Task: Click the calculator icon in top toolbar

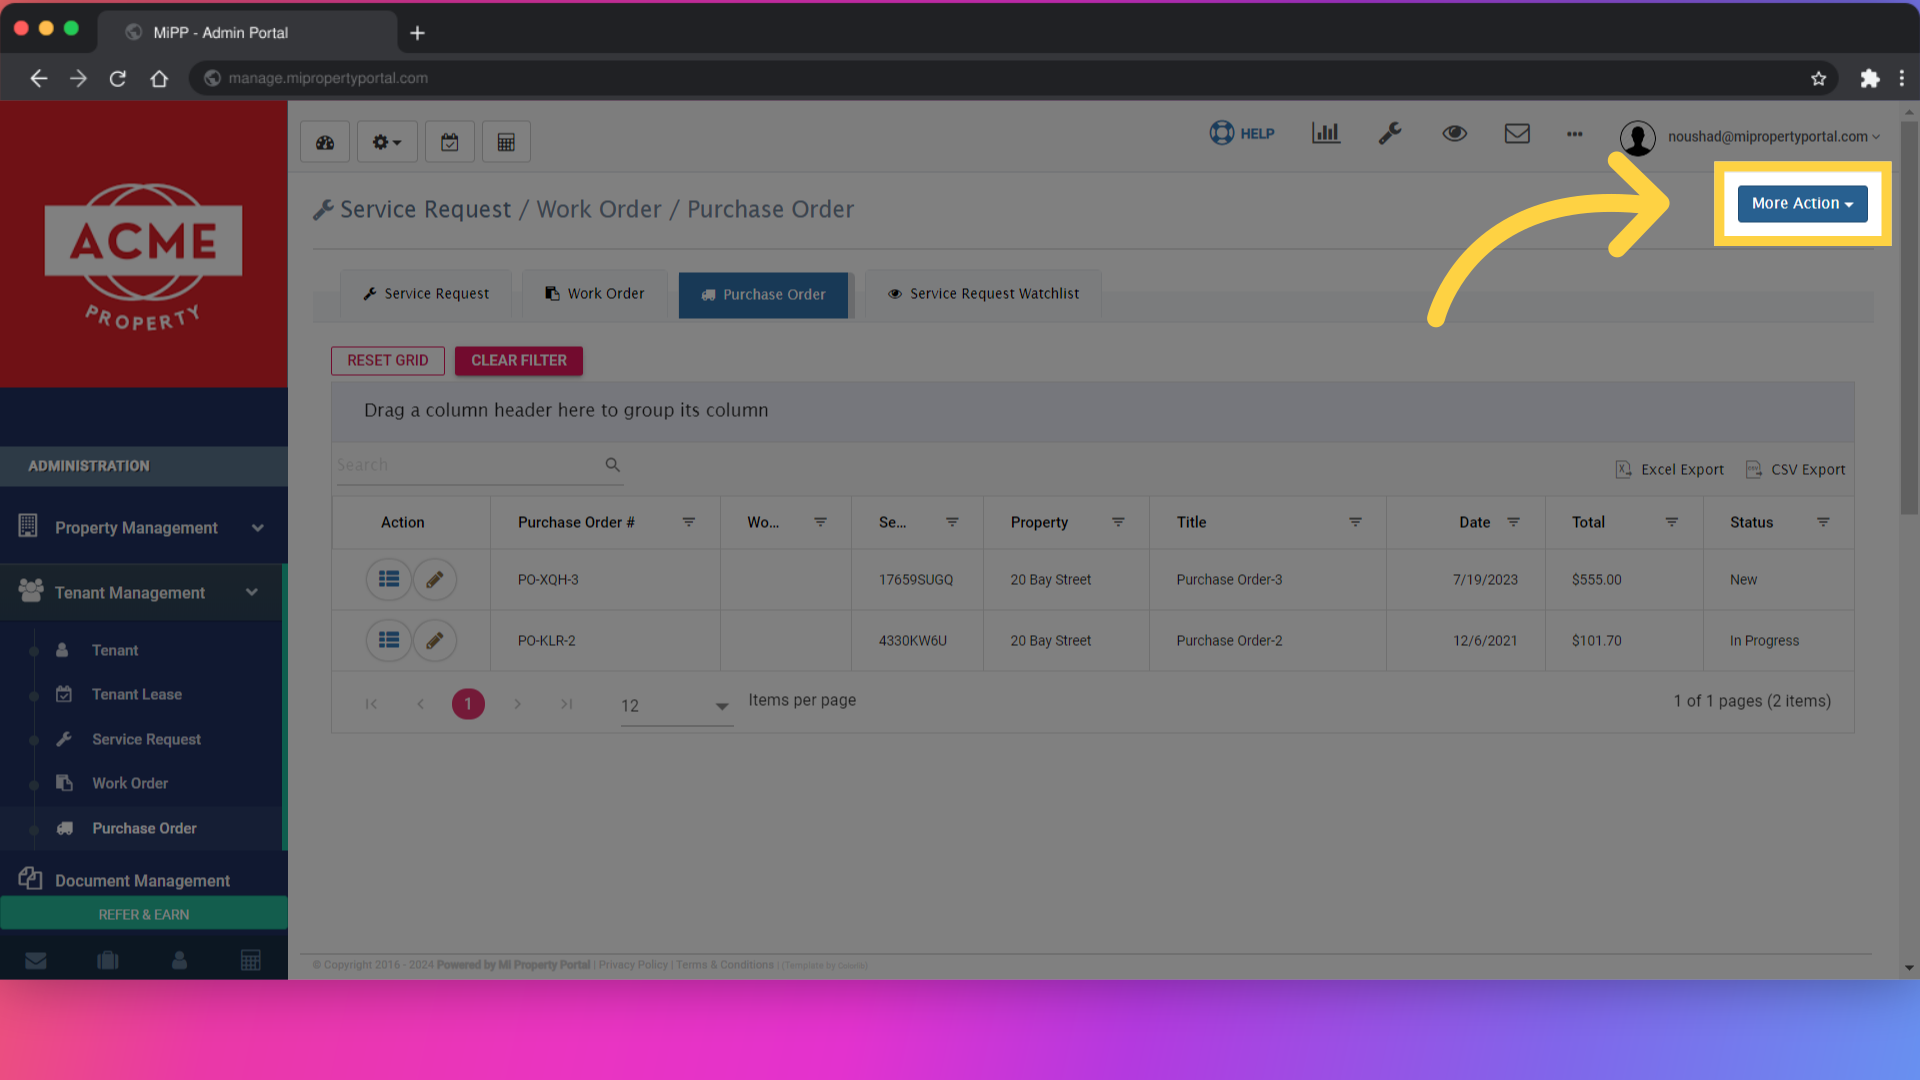Action: pyautogui.click(x=506, y=142)
